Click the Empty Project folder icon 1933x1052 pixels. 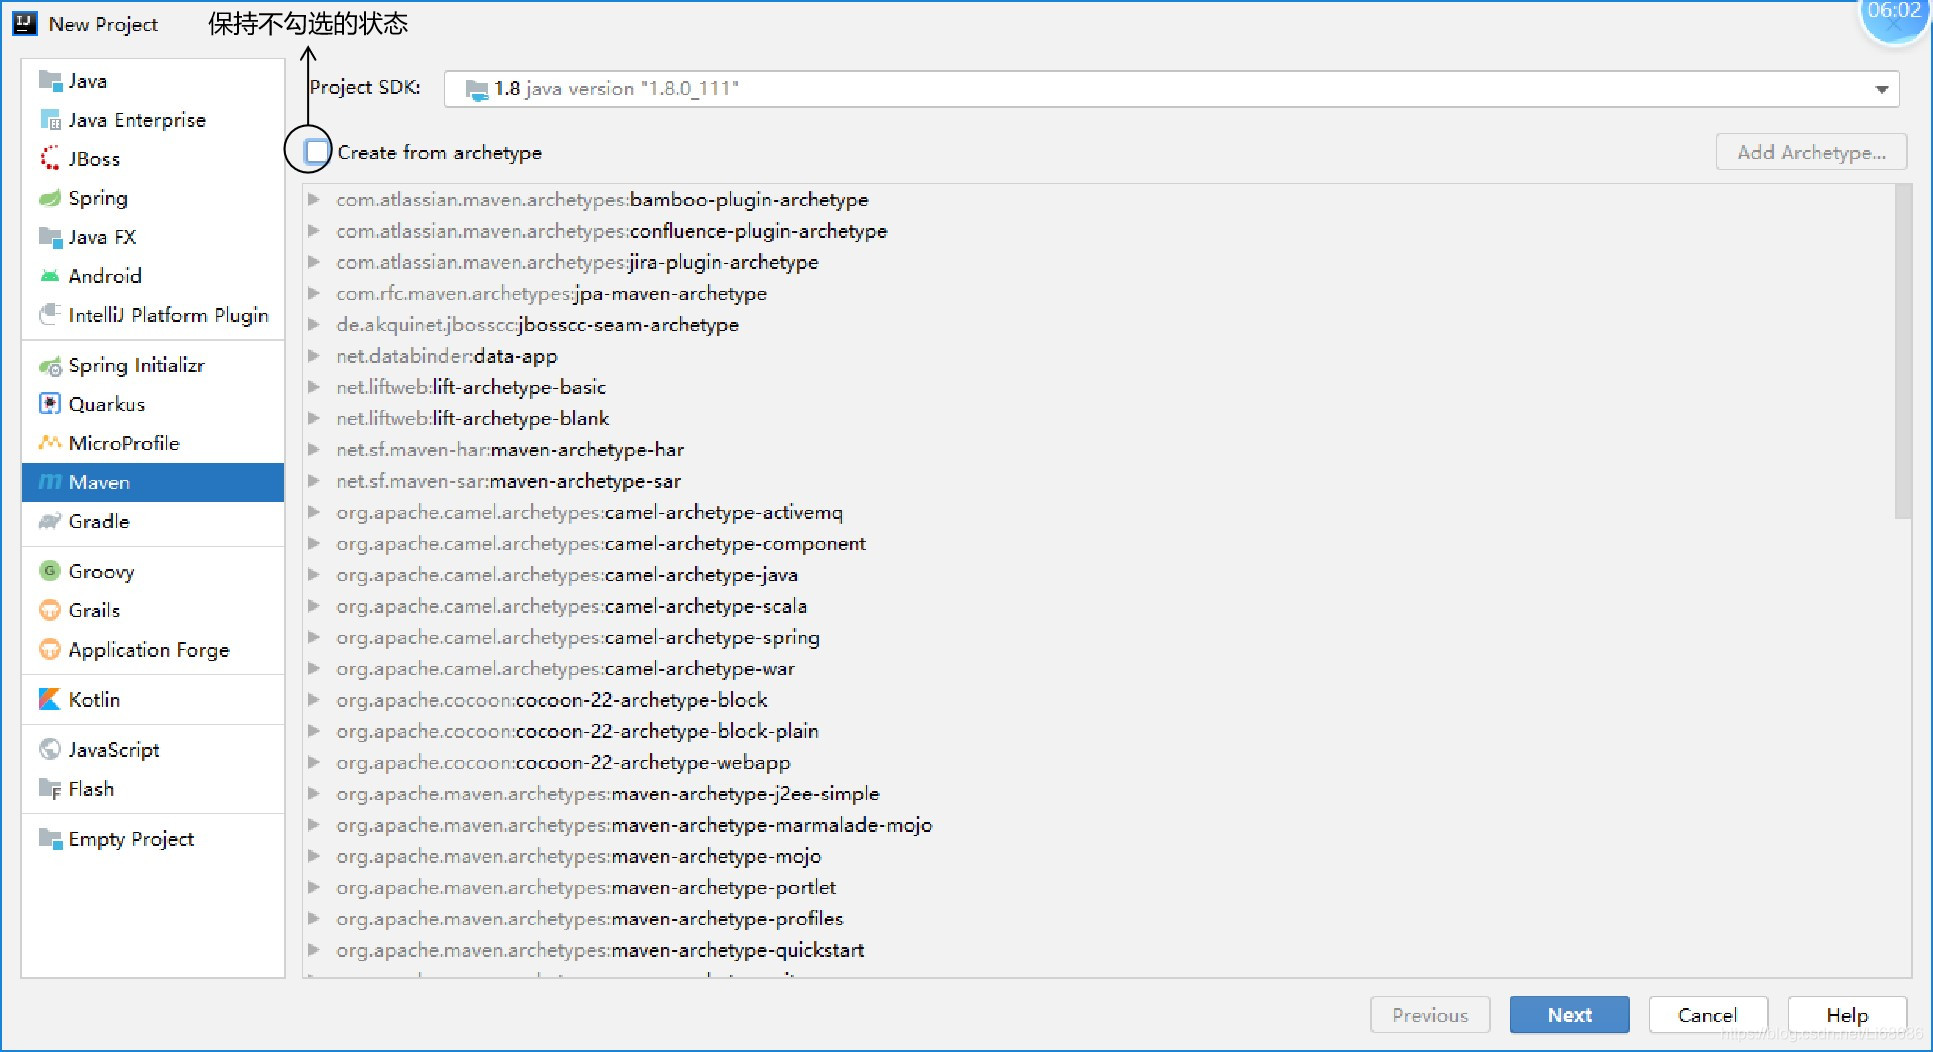tap(49, 839)
